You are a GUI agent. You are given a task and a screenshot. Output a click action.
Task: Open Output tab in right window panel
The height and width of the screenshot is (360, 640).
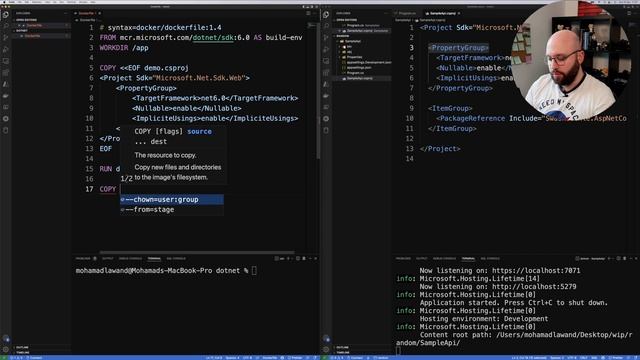pos(422,258)
